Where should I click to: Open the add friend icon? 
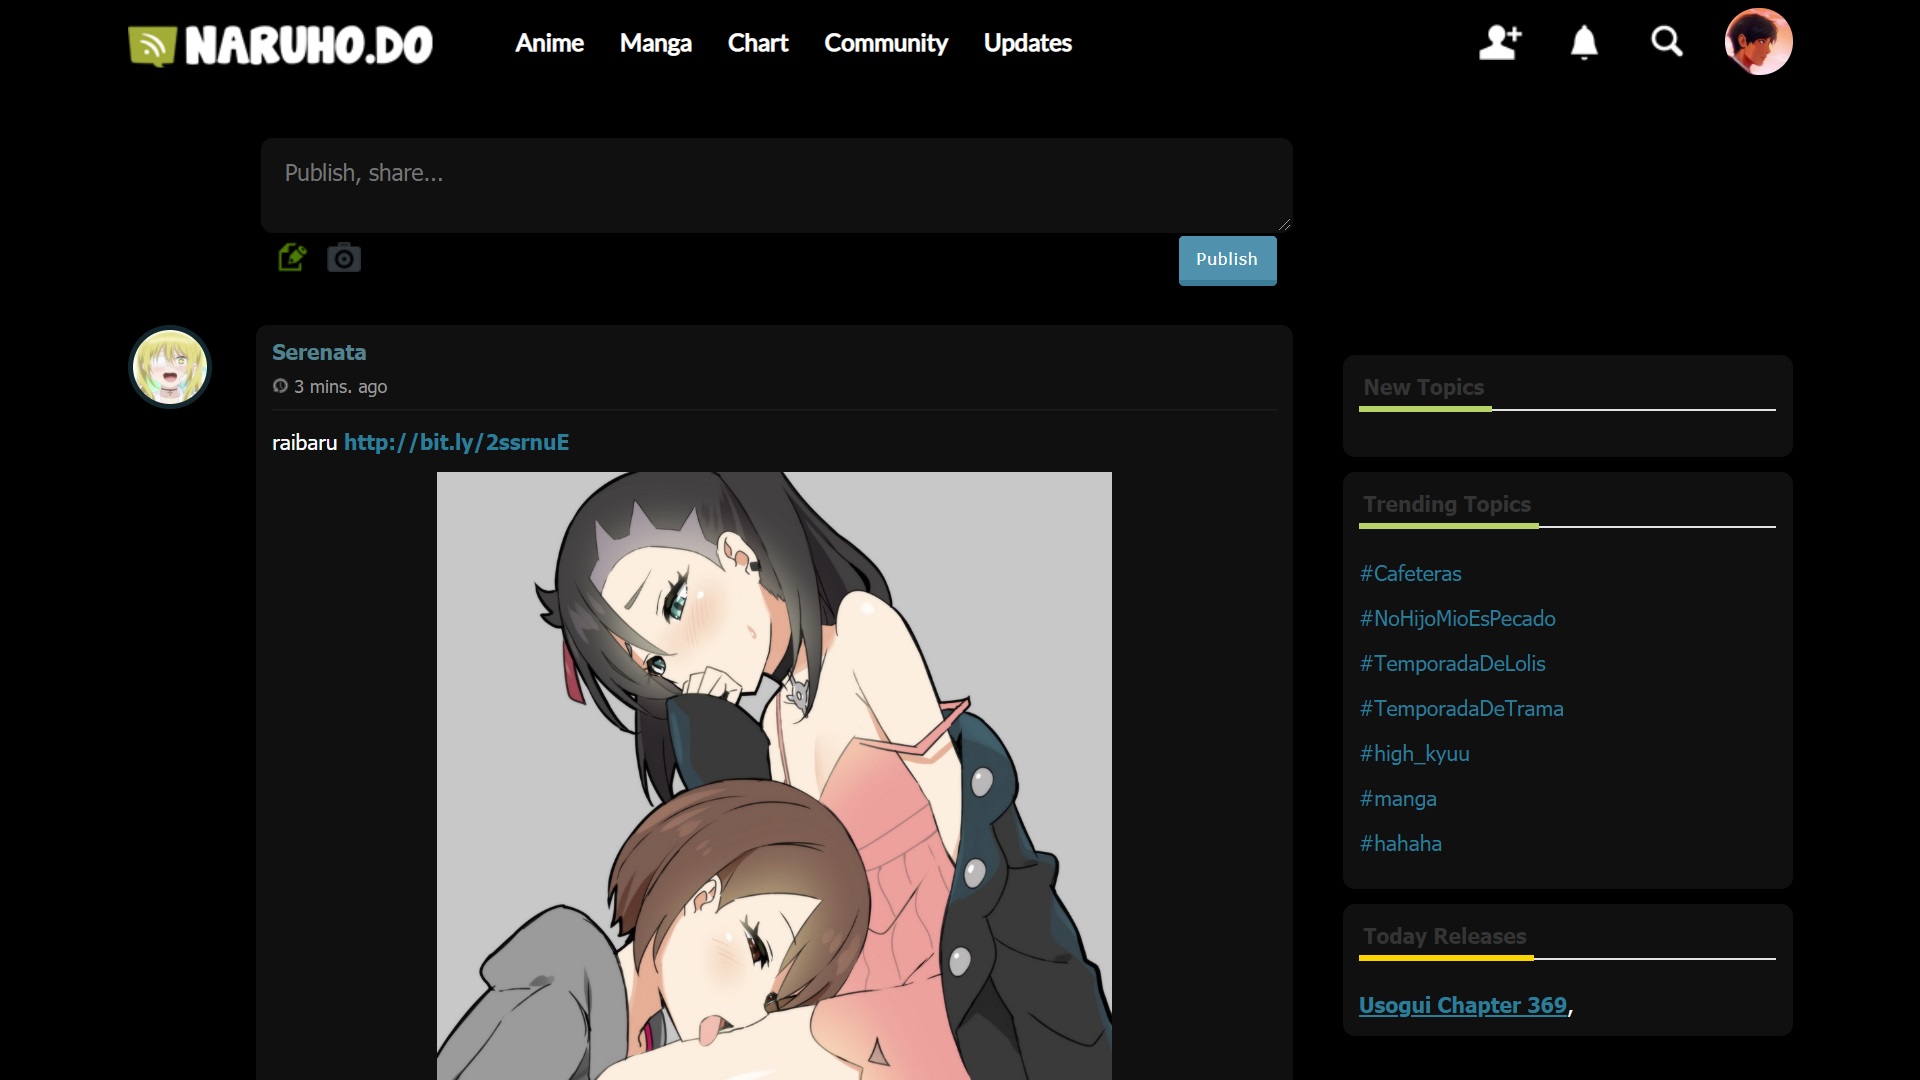1500,42
